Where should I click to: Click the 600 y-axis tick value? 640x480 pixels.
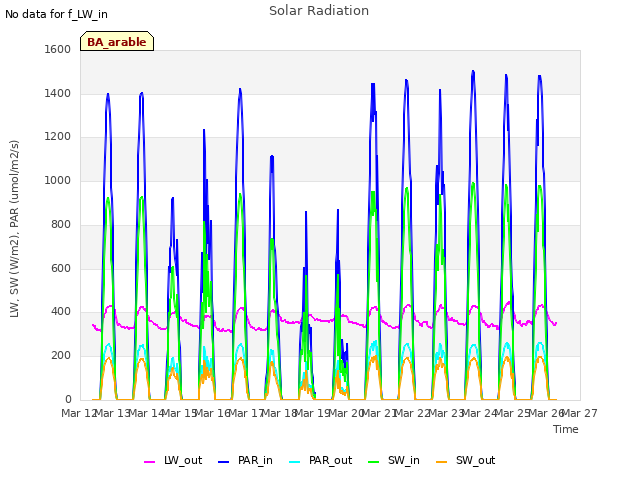61,268
